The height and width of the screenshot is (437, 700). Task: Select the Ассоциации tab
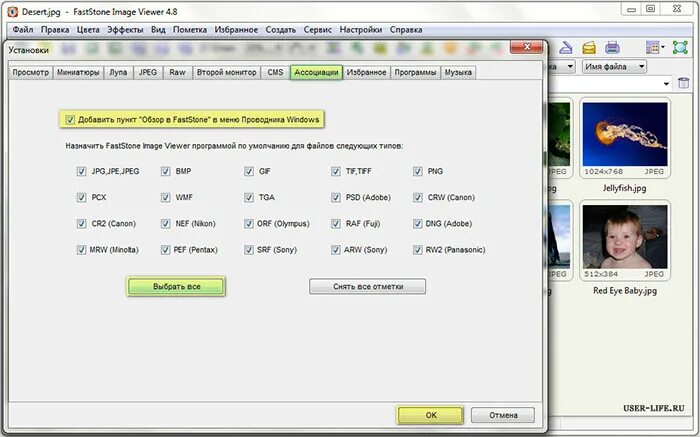click(x=317, y=72)
